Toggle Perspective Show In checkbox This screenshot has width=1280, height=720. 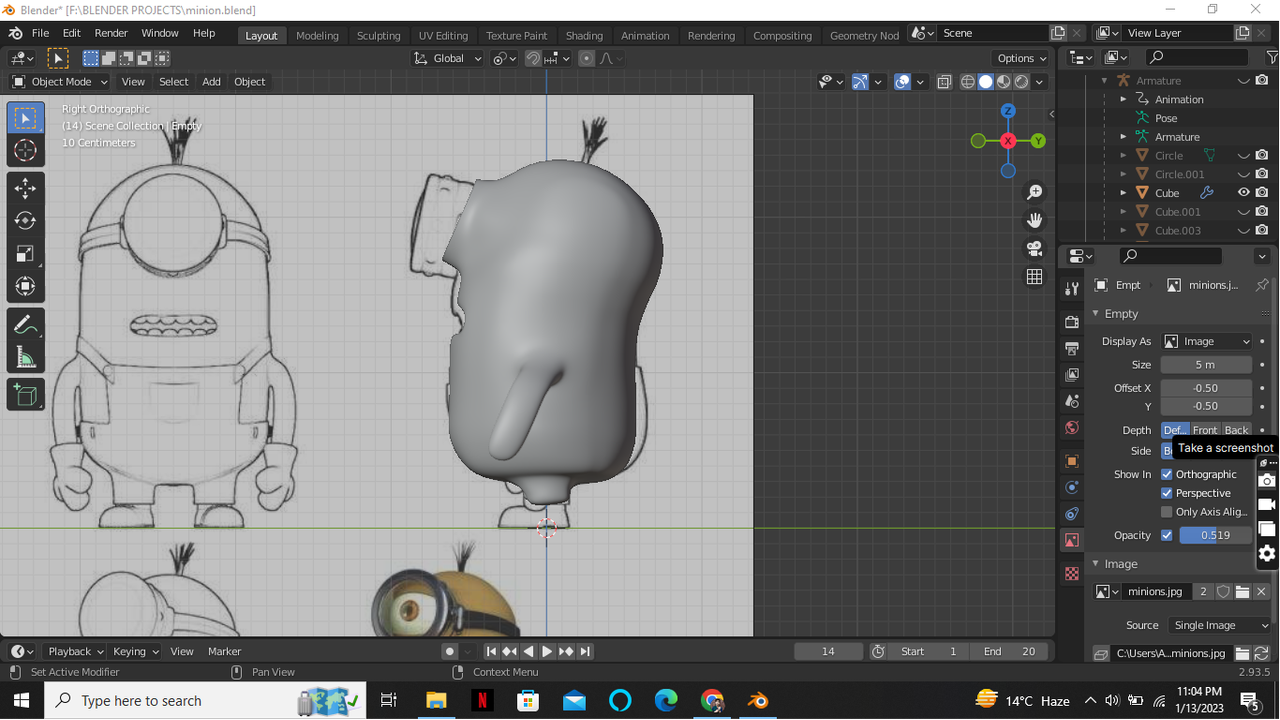tap(1167, 493)
